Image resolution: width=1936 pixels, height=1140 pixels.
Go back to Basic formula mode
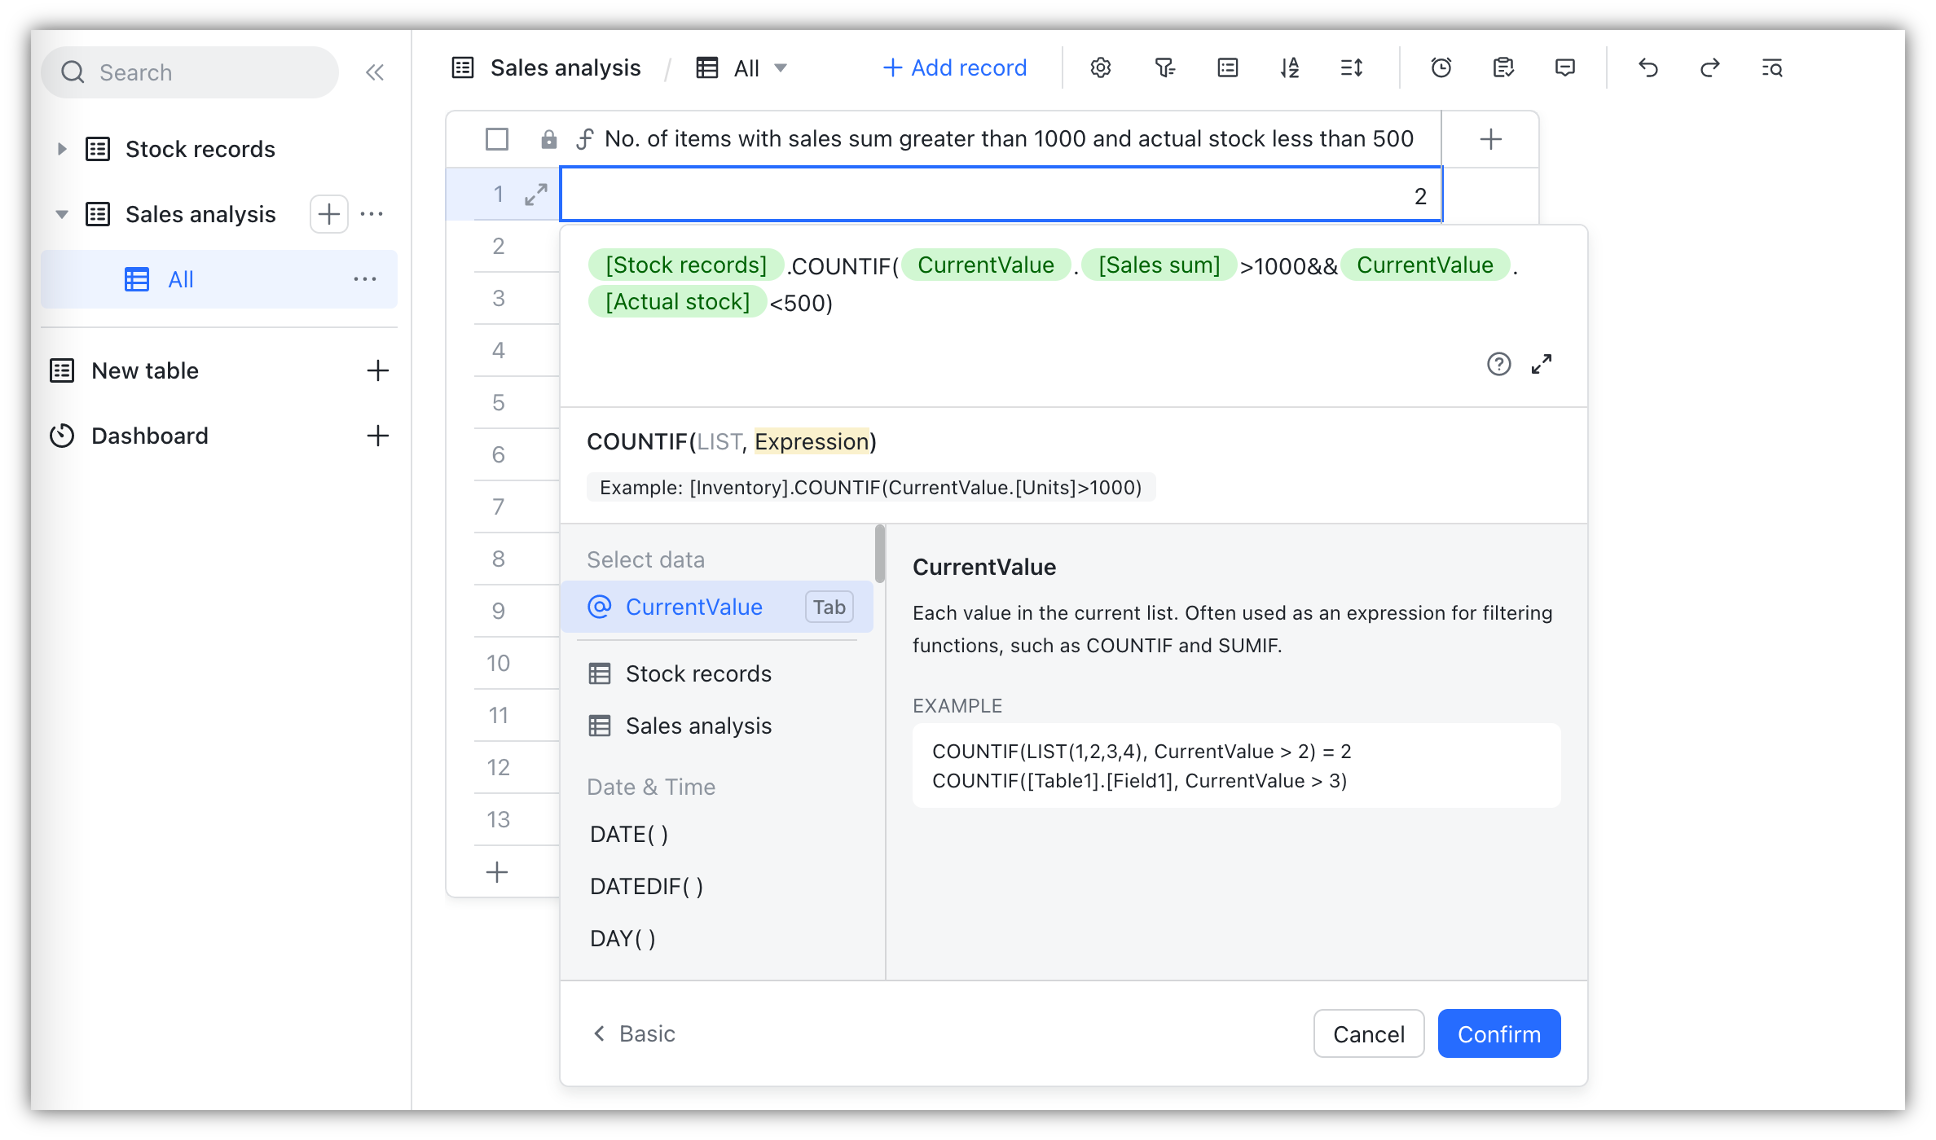tap(634, 1034)
